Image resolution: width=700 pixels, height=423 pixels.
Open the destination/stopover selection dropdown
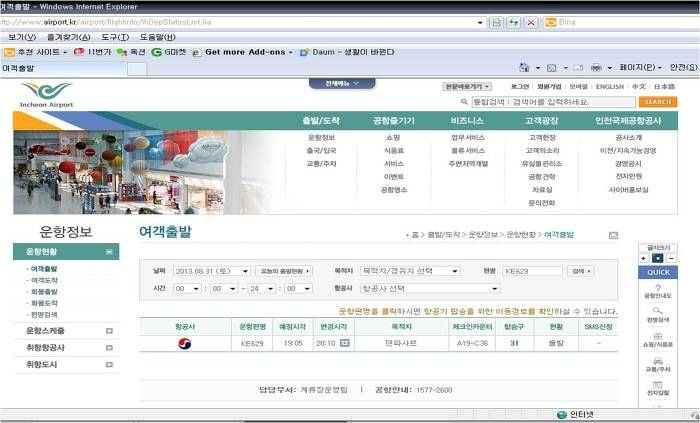[x=410, y=271]
